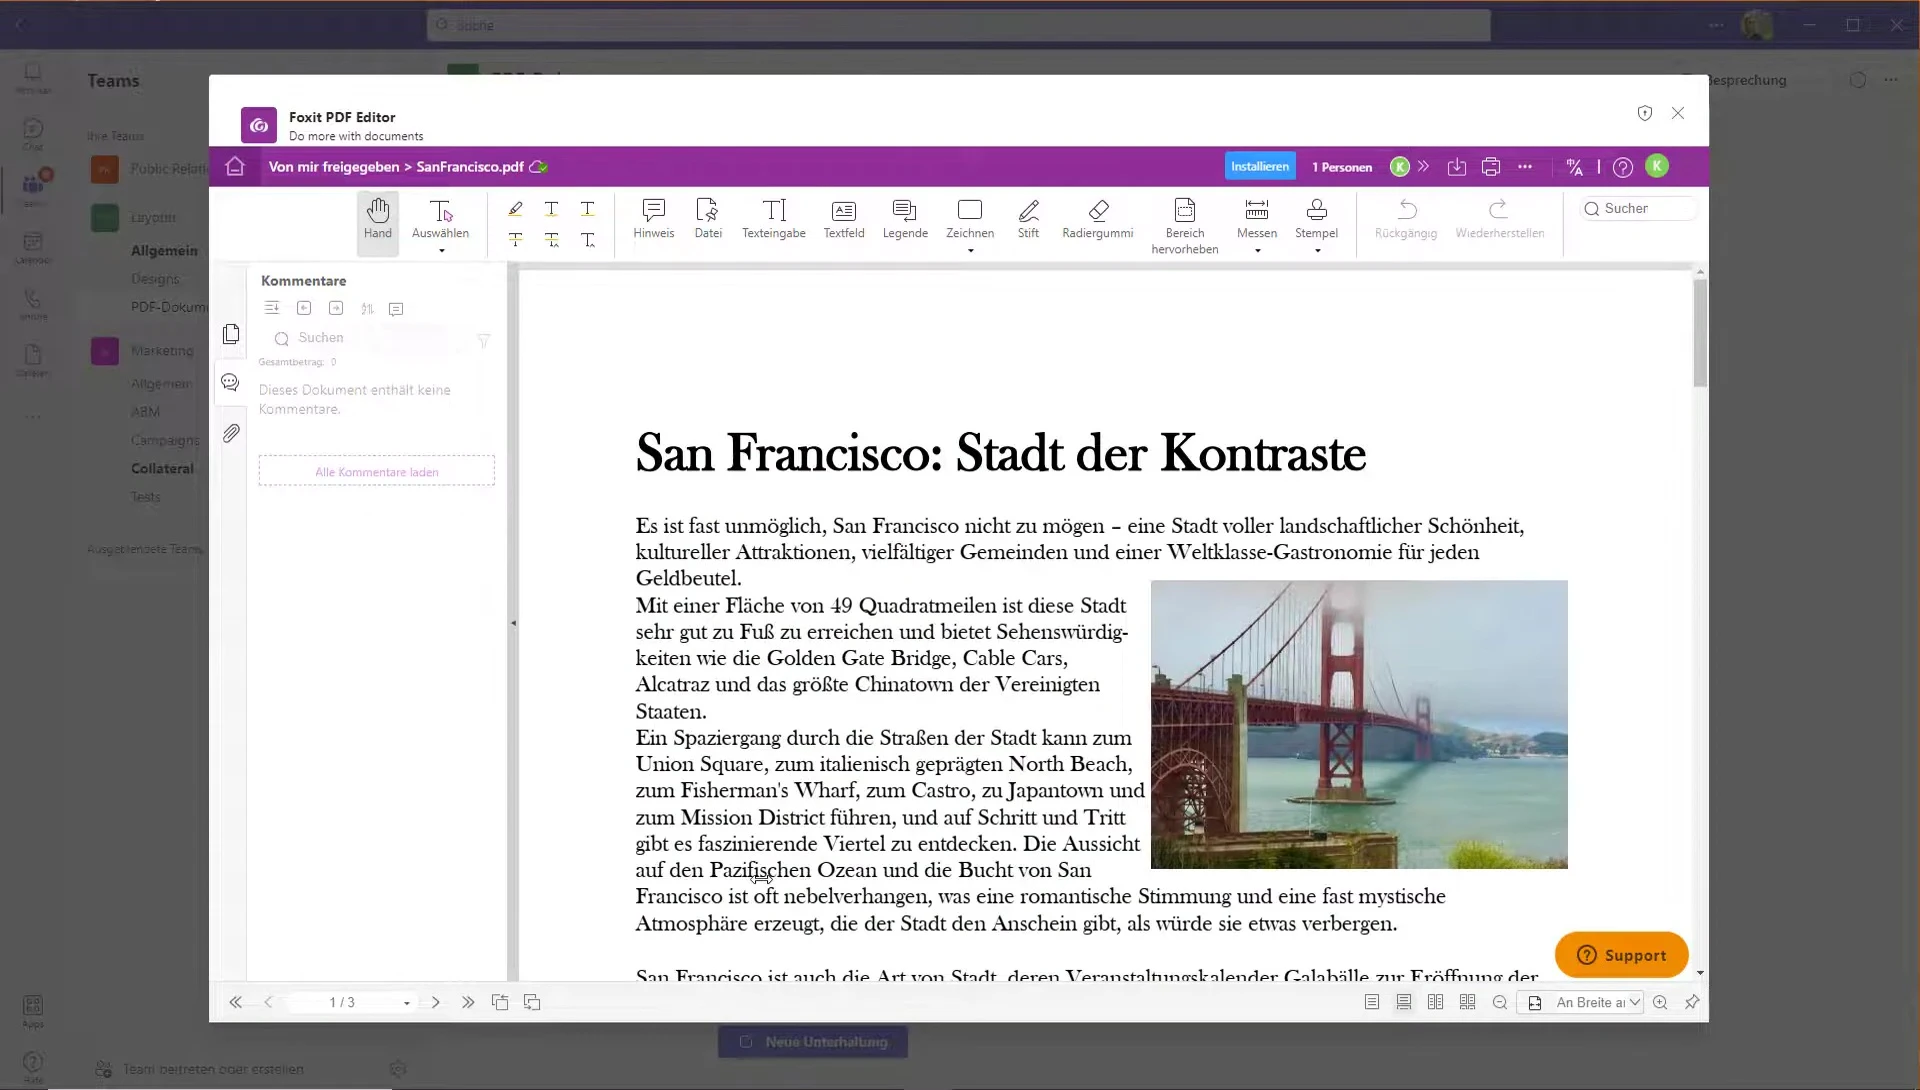Image resolution: width=1920 pixels, height=1090 pixels.
Task: Click the Wiederherstellen redo icon
Action: click(1498, 209)
